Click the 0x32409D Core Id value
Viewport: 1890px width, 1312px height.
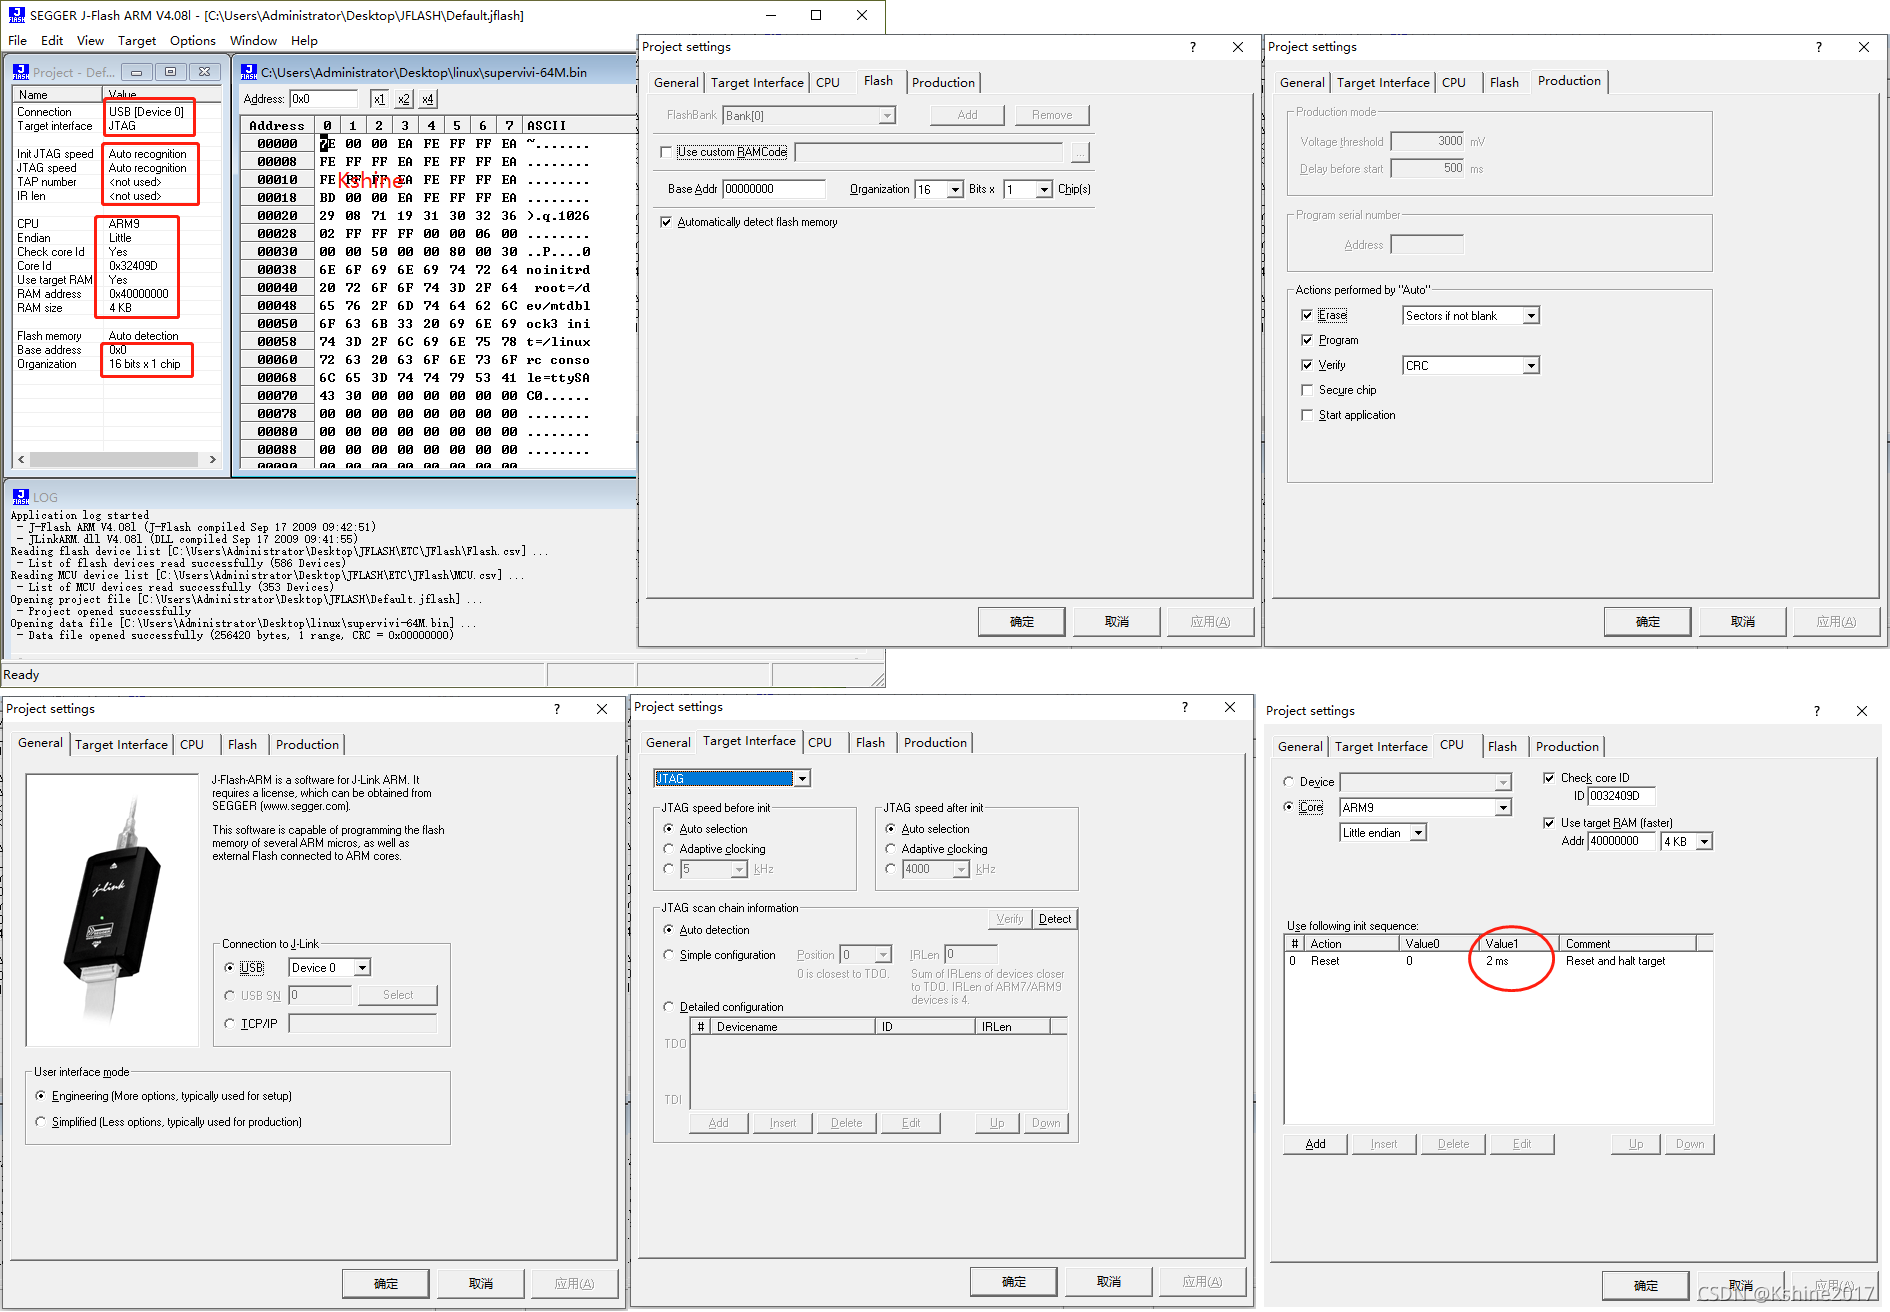(x=134, y=266)
